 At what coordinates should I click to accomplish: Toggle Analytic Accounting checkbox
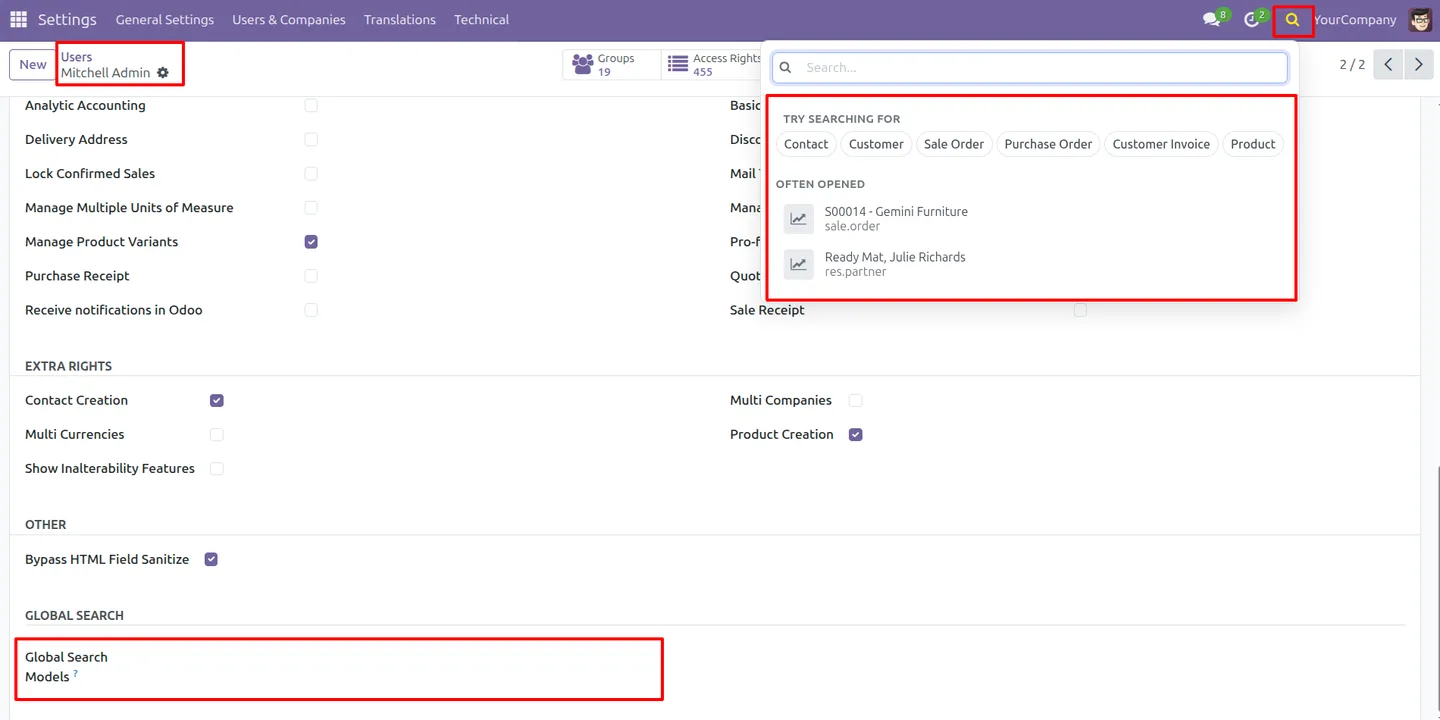click(311, 105)
